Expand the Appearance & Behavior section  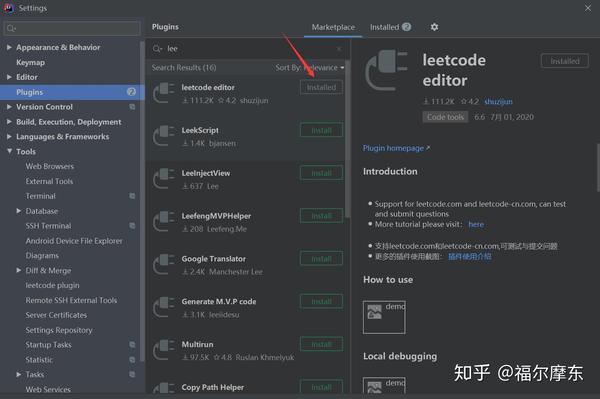click(x=9, y=47)
